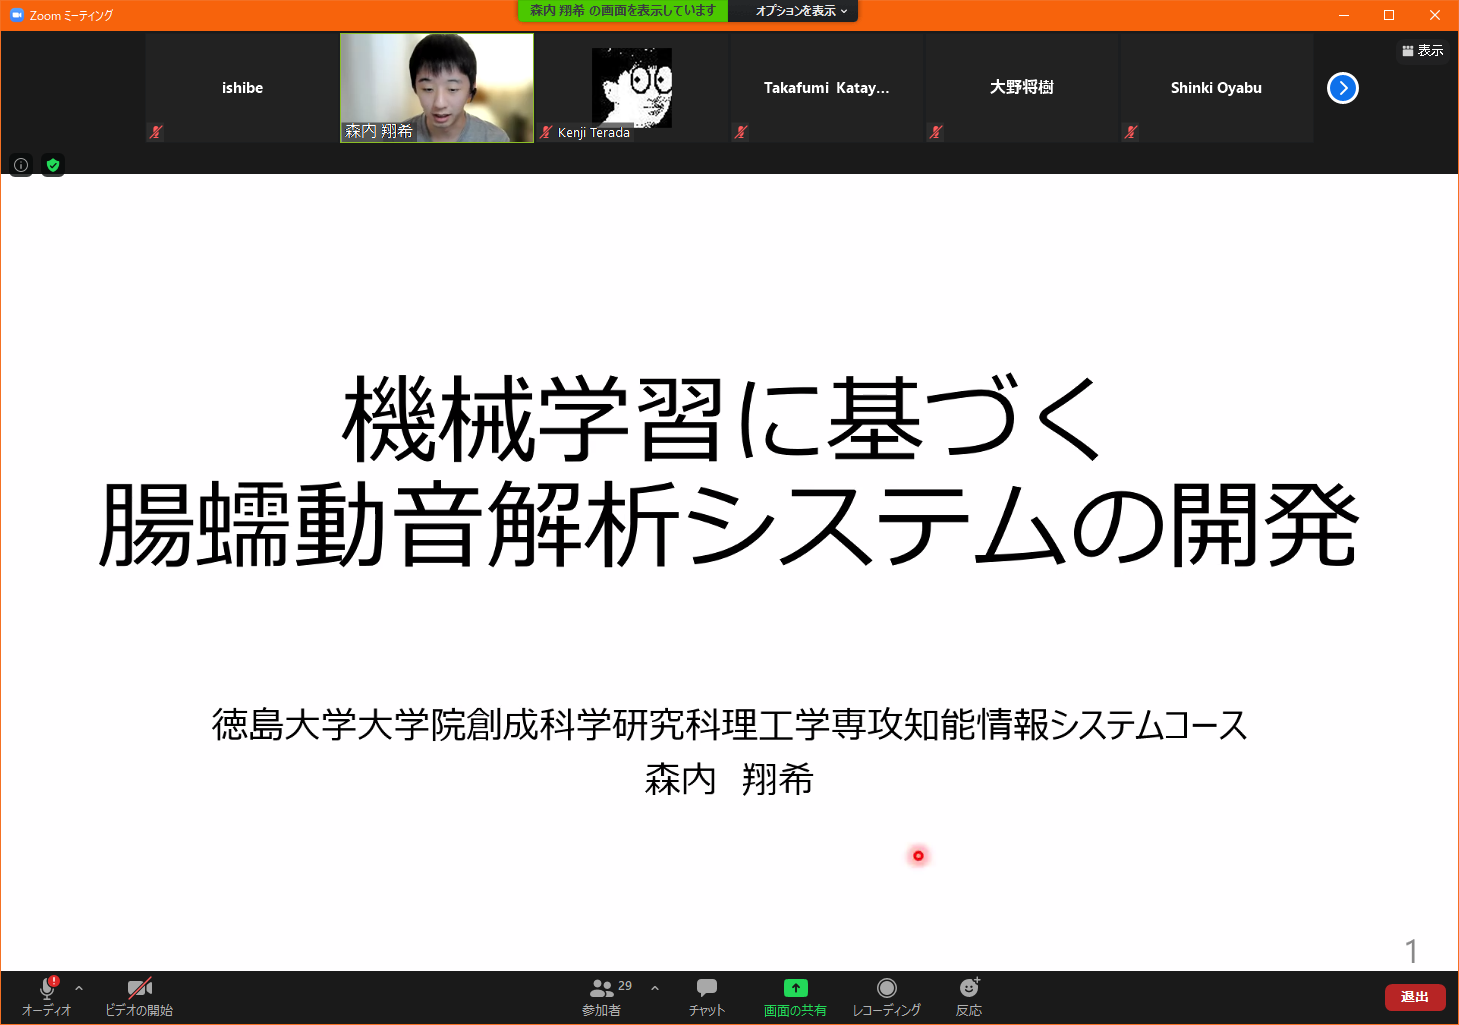The image size is (1459, 1025).
Task: Click Kenji Terada's muted microphone icon
Action: pyautogui.click(x=545, y=131)
